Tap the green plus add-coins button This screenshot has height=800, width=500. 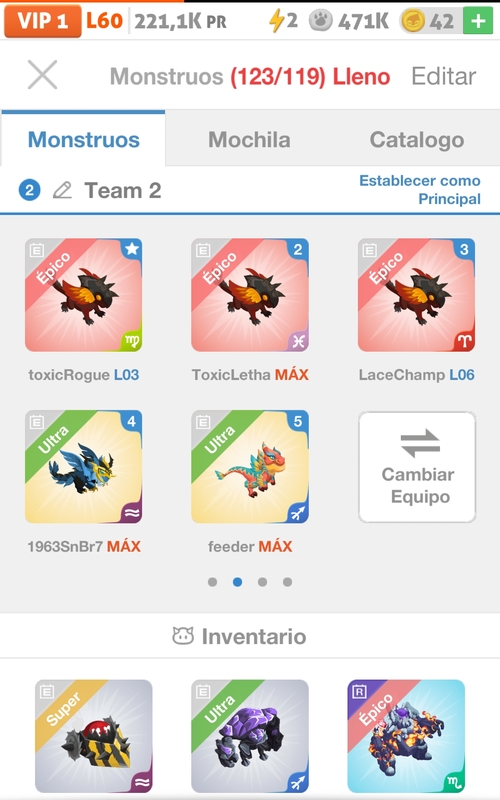[x=478, y=21]
